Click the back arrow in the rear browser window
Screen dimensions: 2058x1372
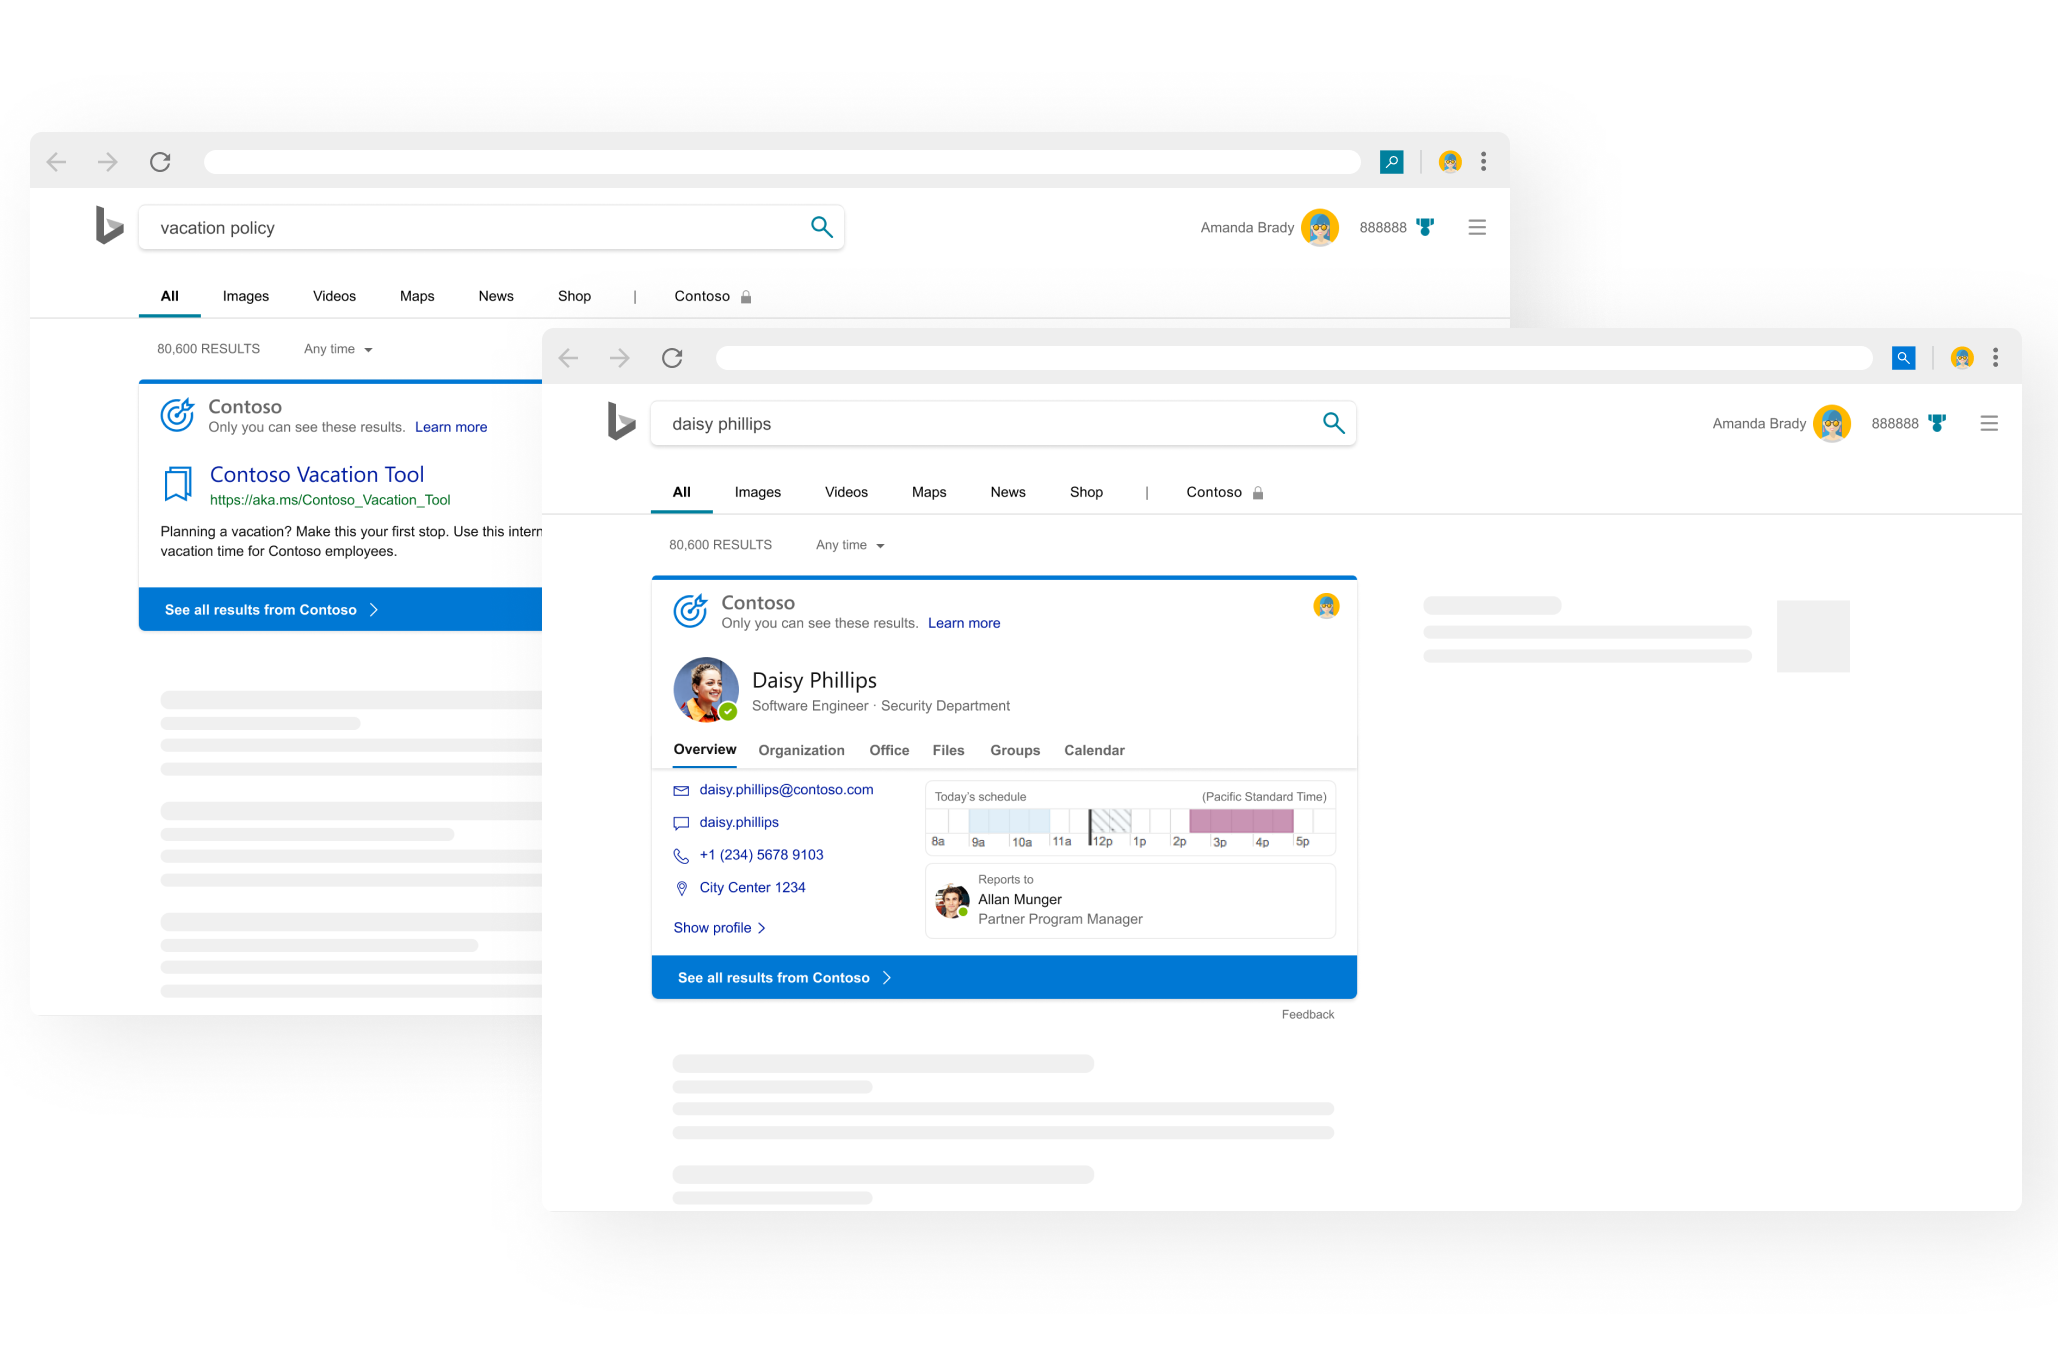tap(56, 162)
